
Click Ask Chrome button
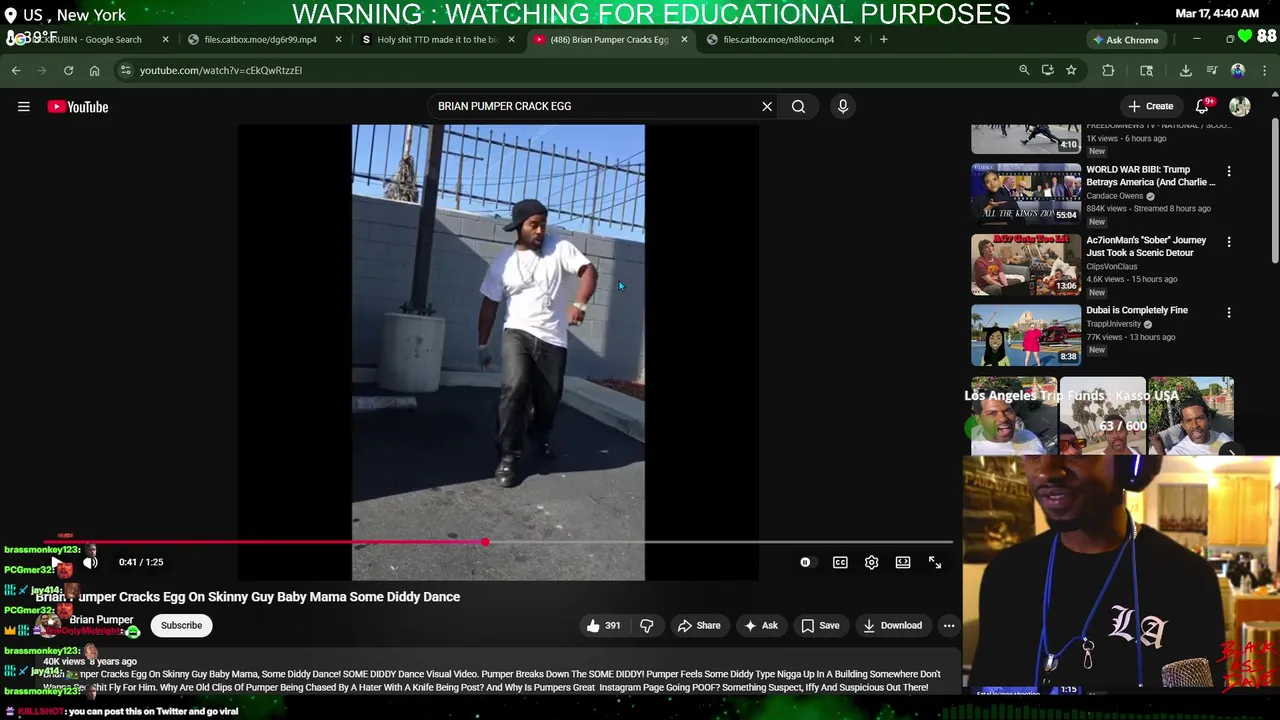1125,39
